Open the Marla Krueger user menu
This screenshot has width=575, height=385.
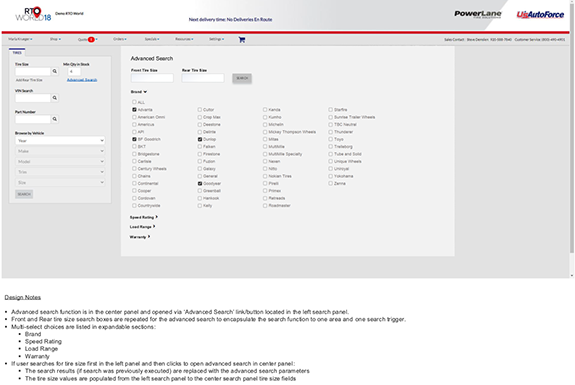click(x=20, y=39)
